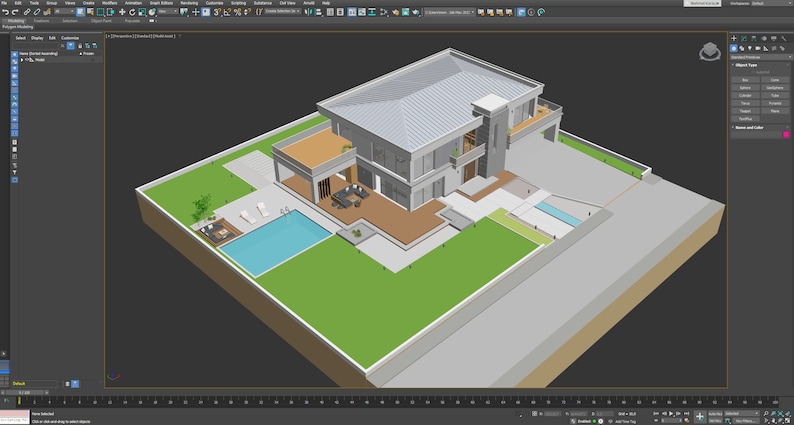This screenshot has width=794, height=425.
Task: Click the Mirror tool icon
Action: [308, 12]
